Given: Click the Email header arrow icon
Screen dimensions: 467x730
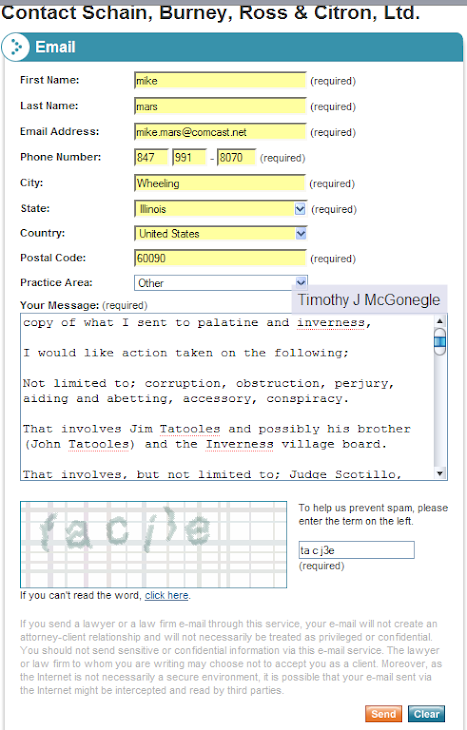Looking at the screenshot, I should click(x=16, y=47).
